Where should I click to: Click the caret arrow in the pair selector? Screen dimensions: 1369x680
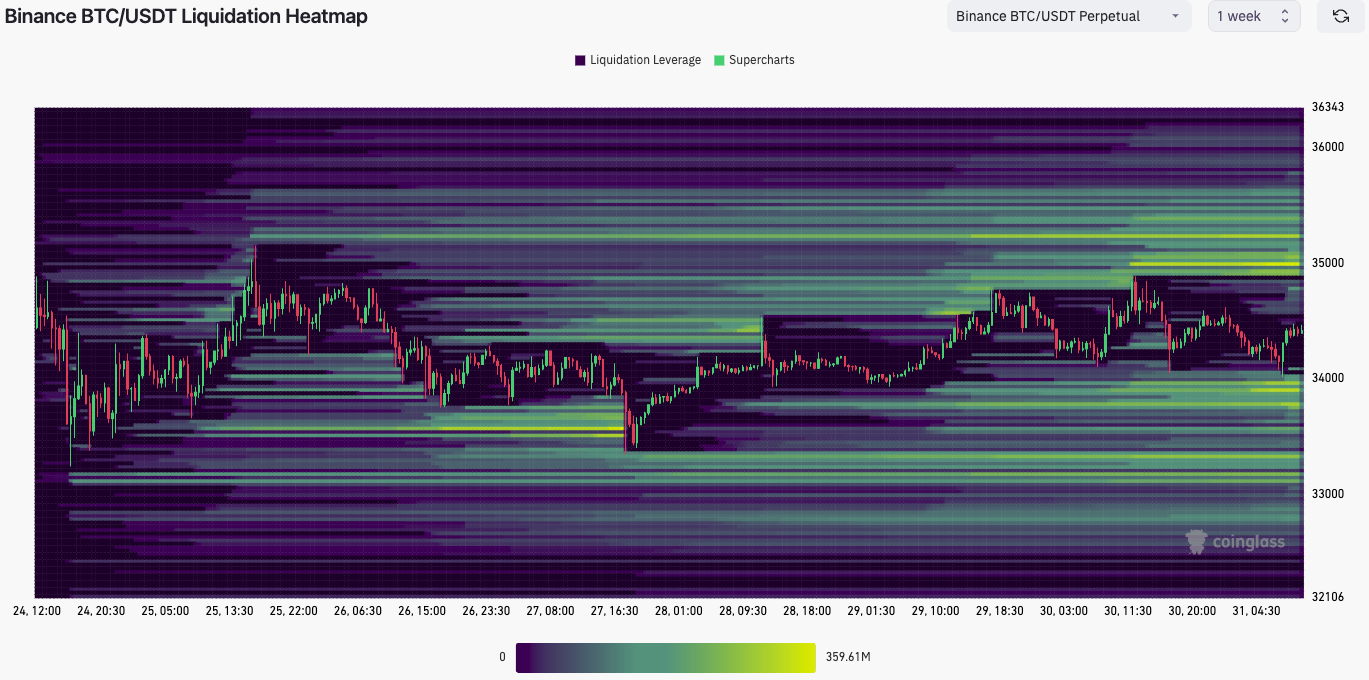1174,16
